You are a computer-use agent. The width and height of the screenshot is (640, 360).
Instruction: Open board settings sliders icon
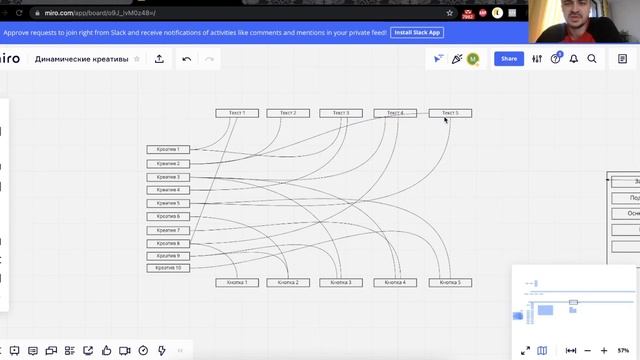[537, 59]
